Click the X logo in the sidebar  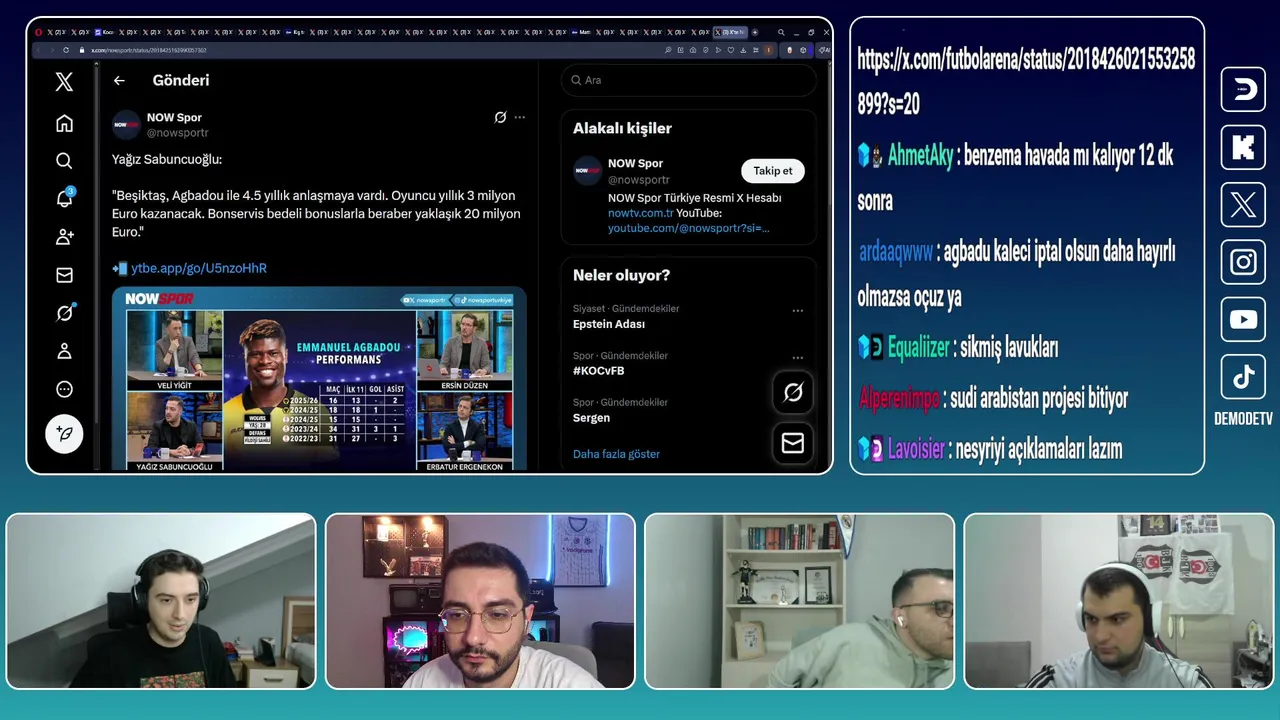(x=64, y=82)
